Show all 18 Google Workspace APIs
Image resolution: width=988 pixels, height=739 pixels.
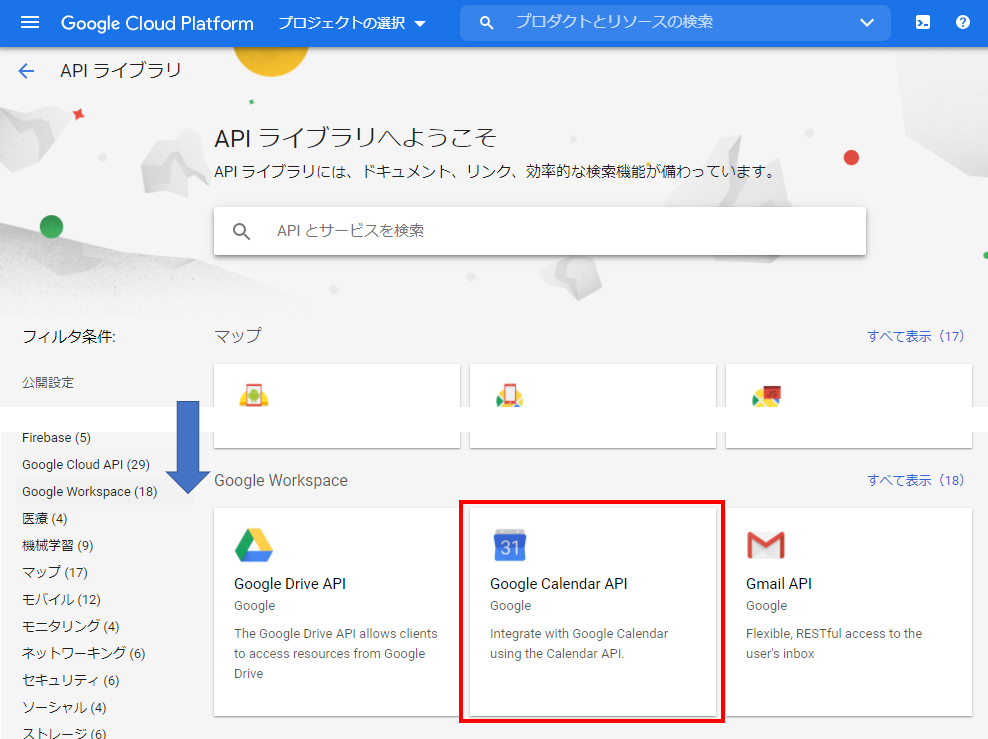coord(915,480)
